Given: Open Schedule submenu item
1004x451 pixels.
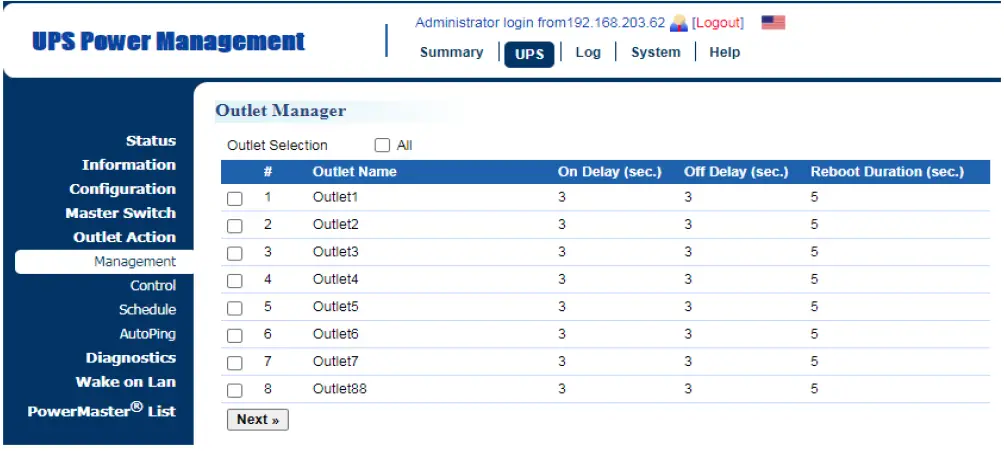Looking at the screenshot, I should (147, 310).
